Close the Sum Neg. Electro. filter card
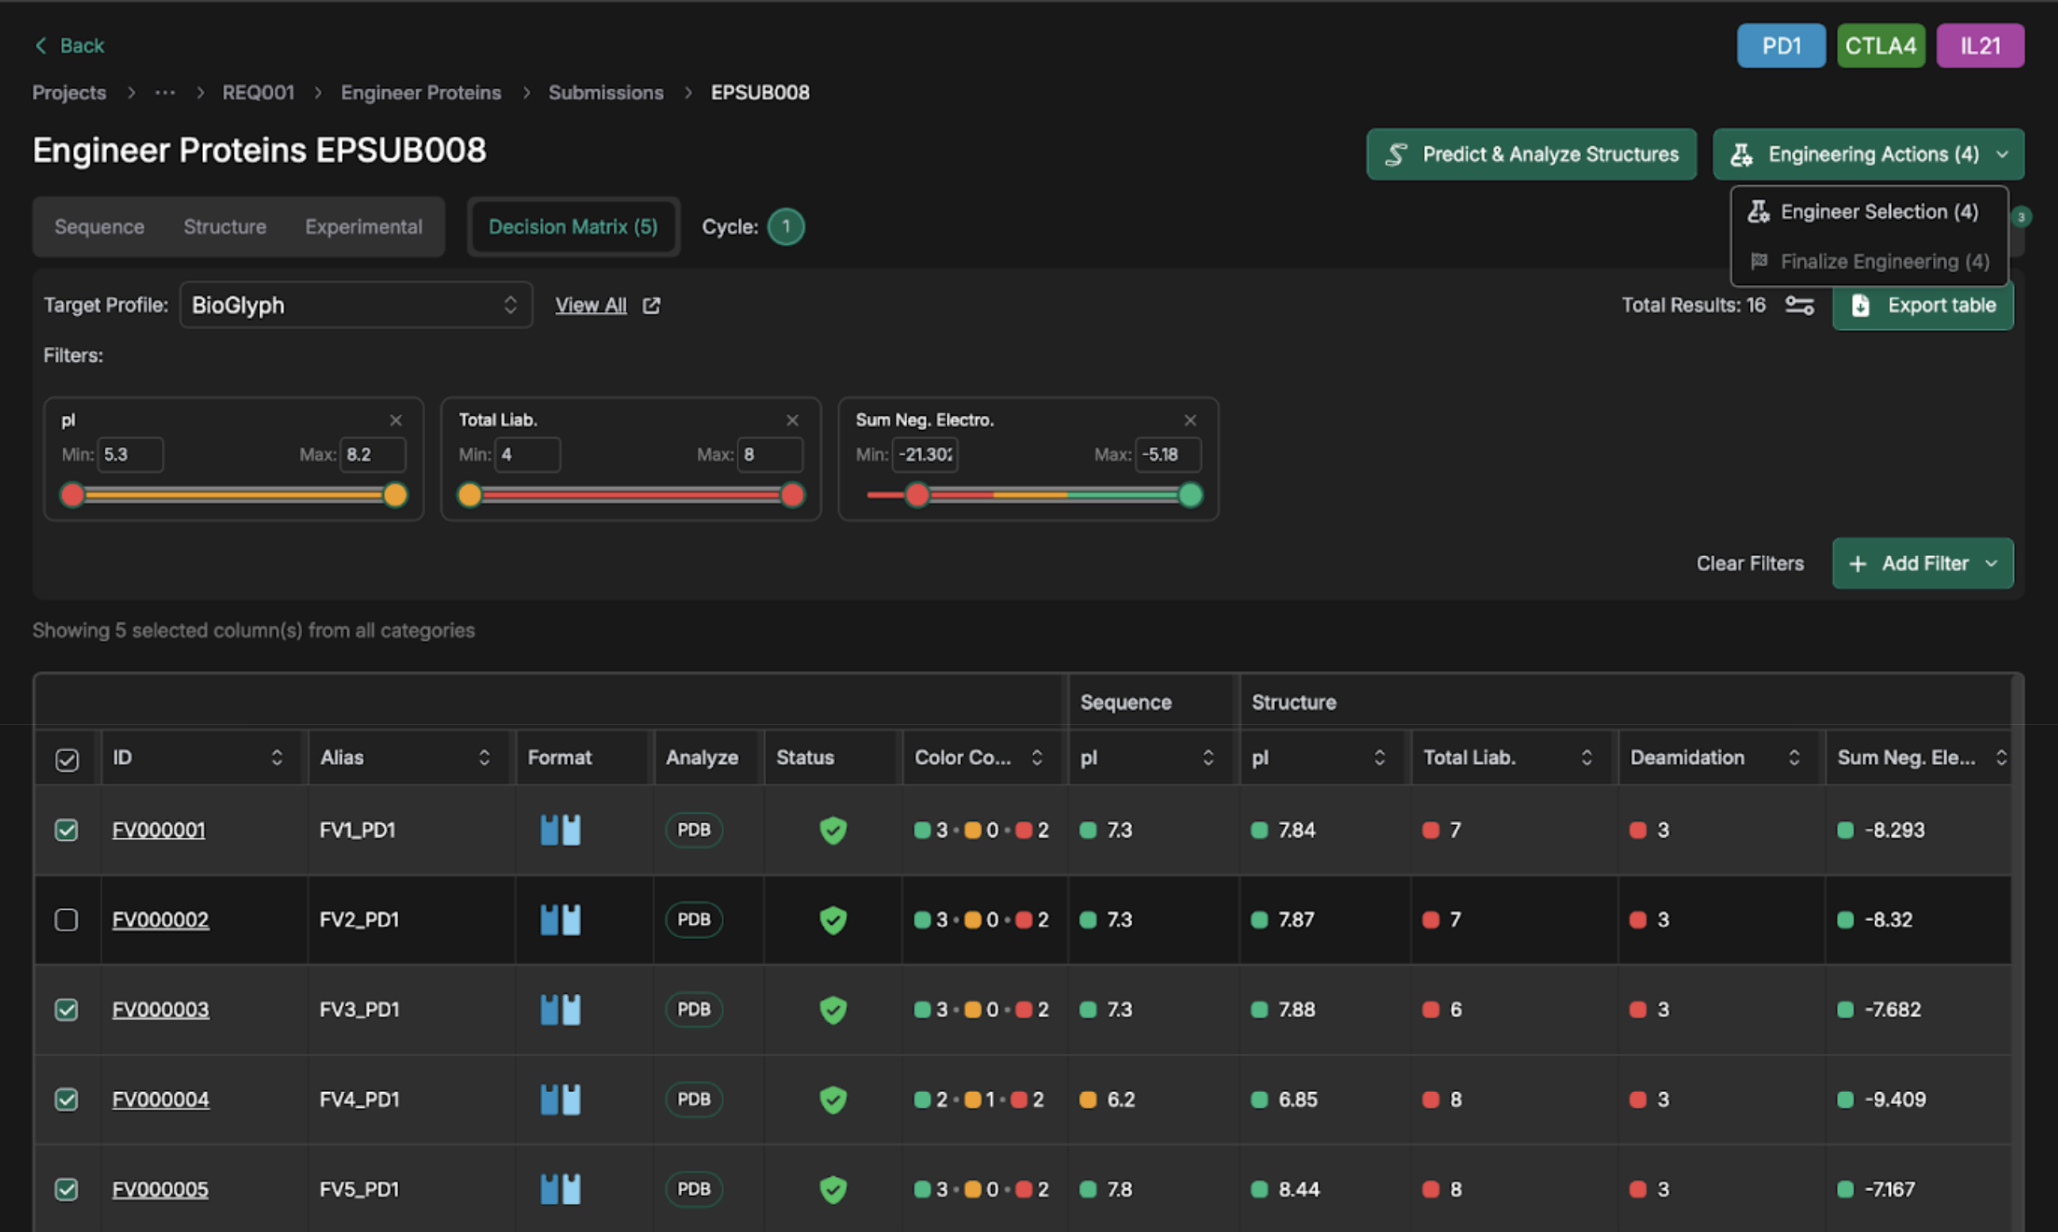 pos(1189,420)
